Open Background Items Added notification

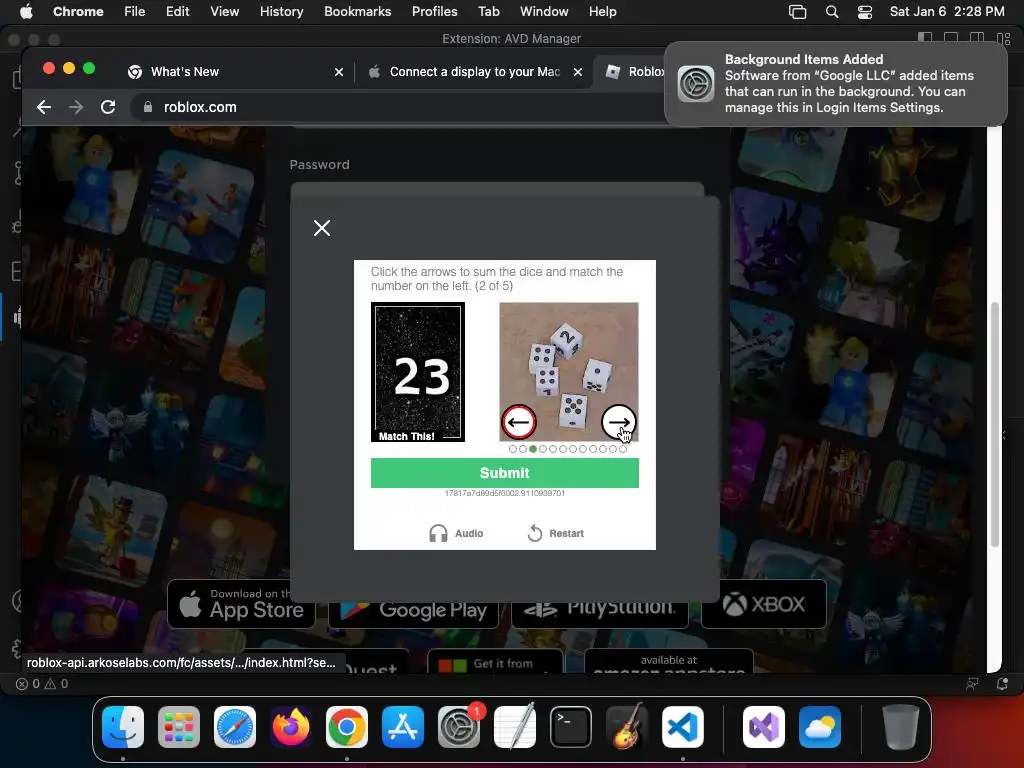836,84
